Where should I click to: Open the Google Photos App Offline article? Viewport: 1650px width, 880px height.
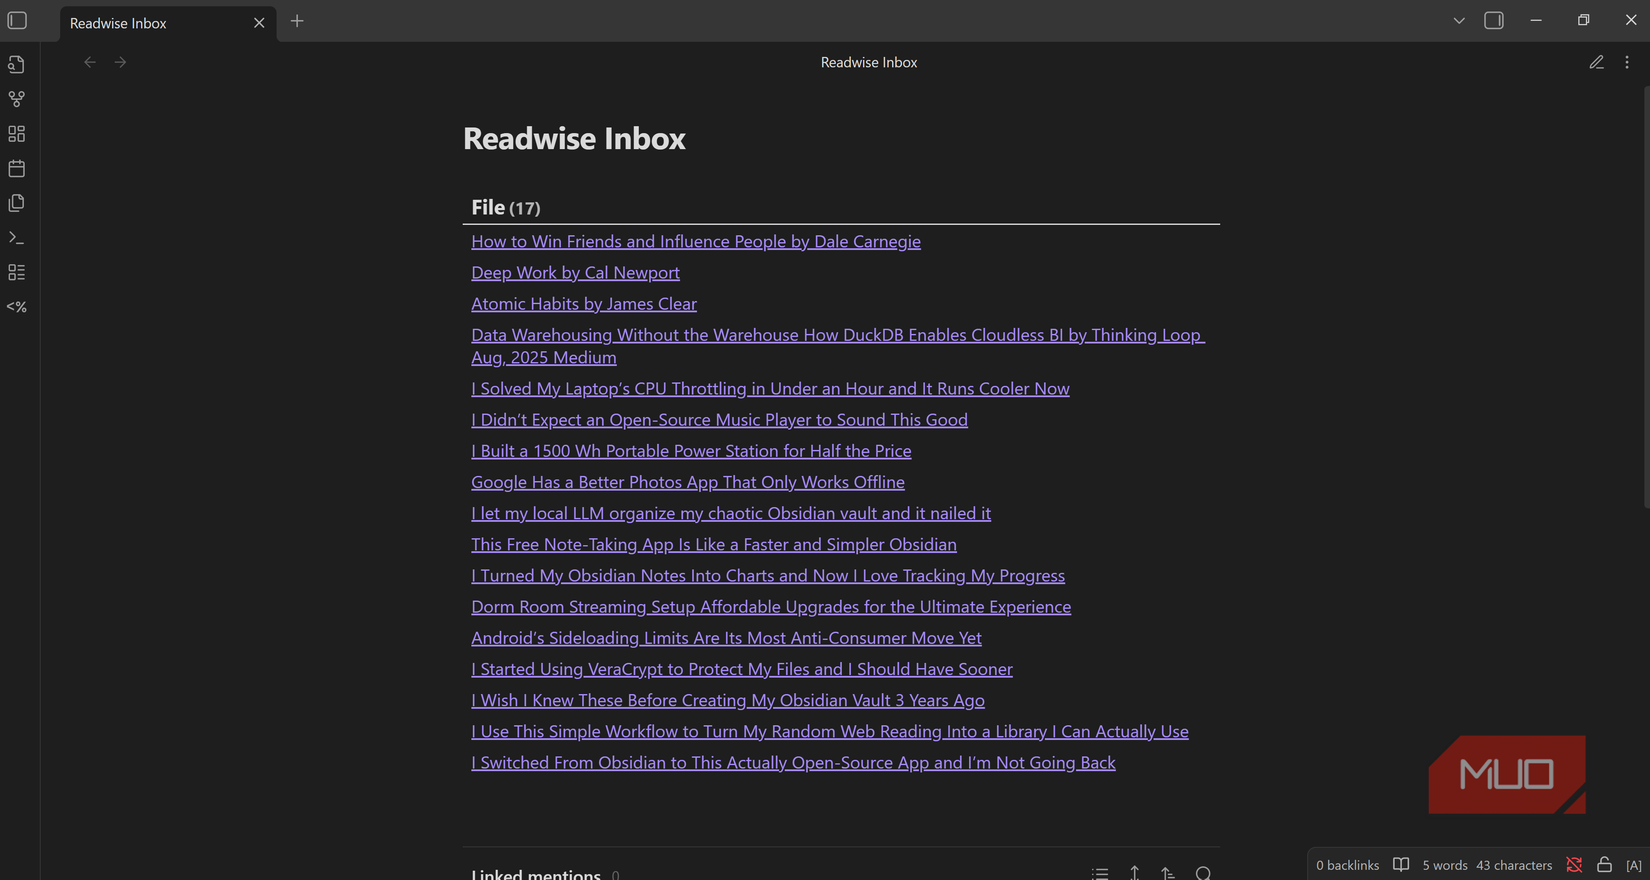(688, 482)
